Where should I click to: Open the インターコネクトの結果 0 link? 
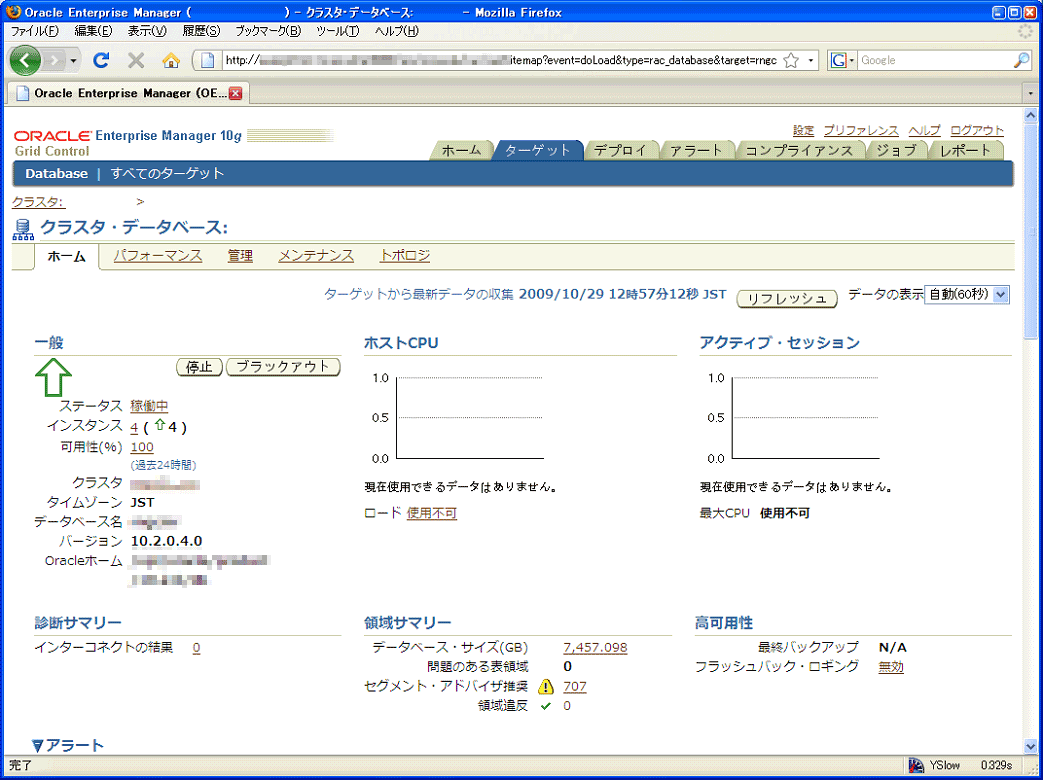click(x=197, y=648)
